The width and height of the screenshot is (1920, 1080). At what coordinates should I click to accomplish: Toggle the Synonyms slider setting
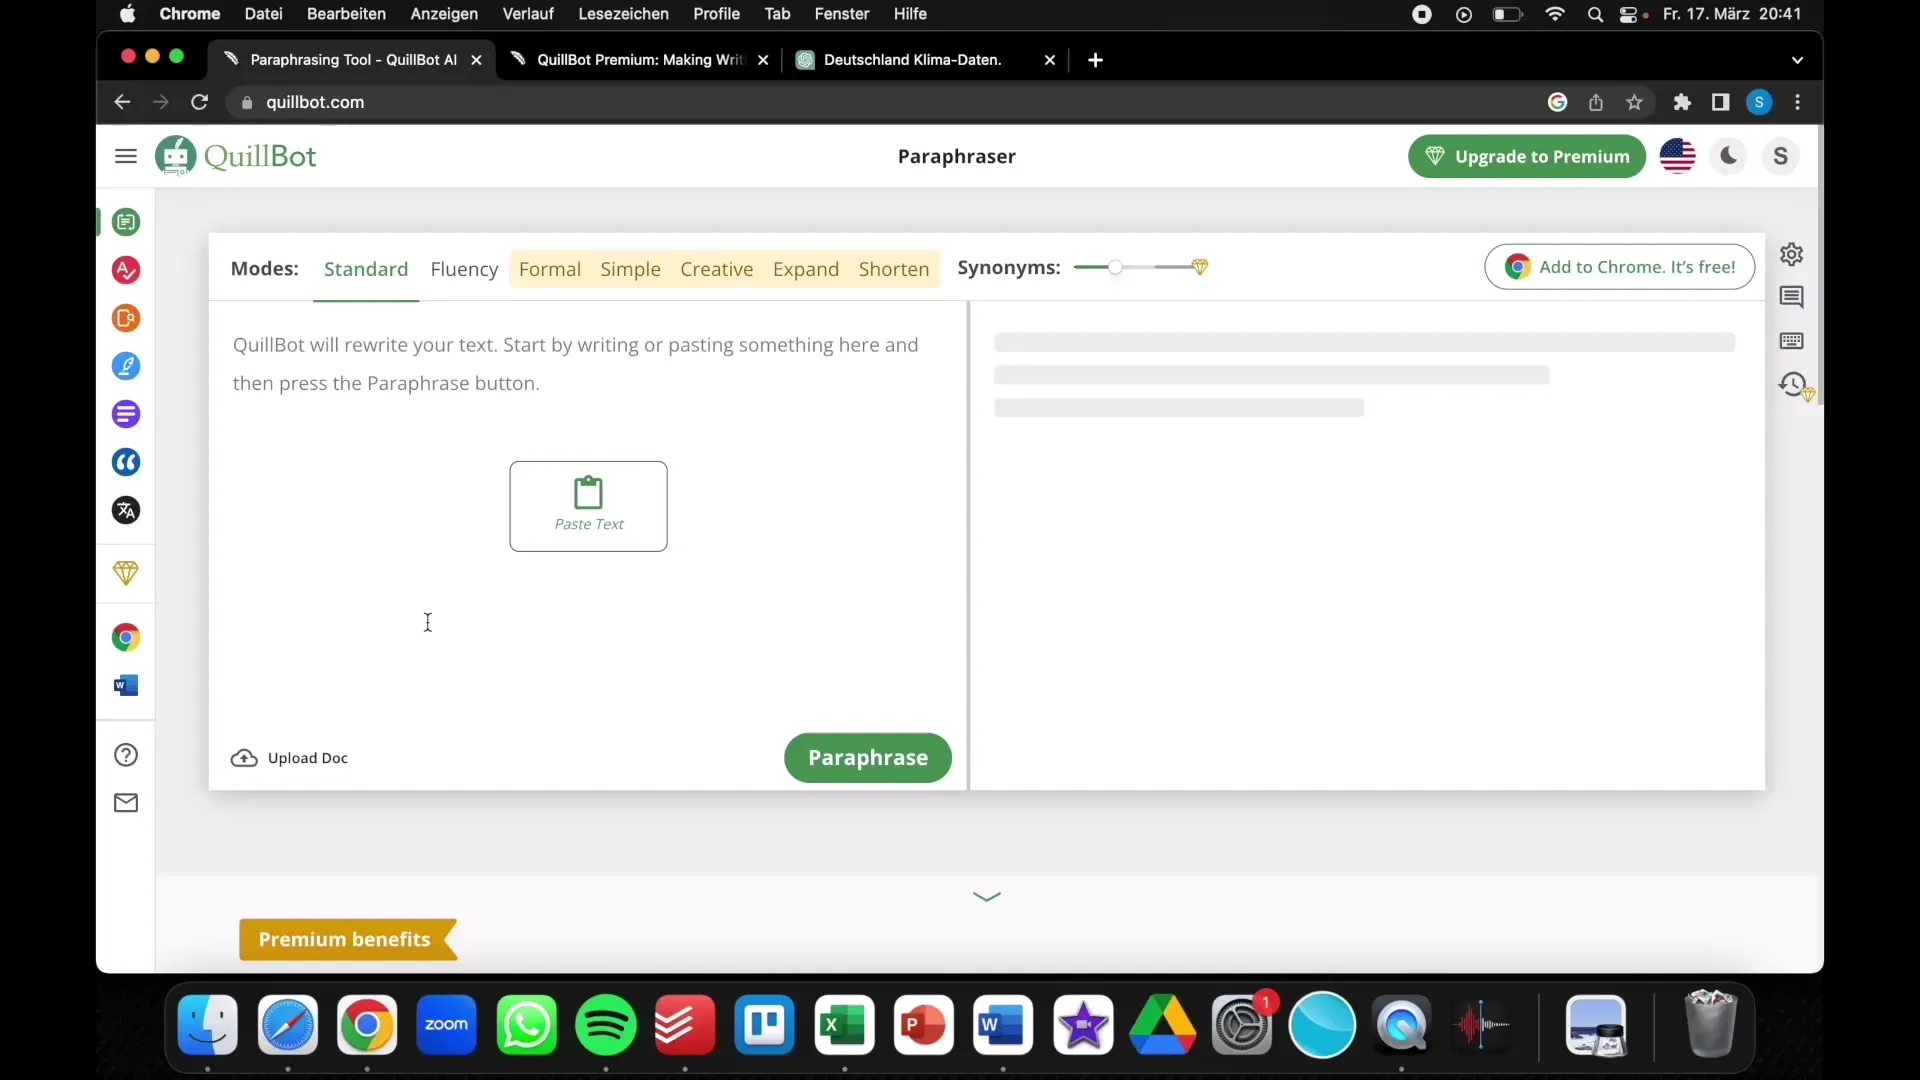click(x=1116, y=266)
